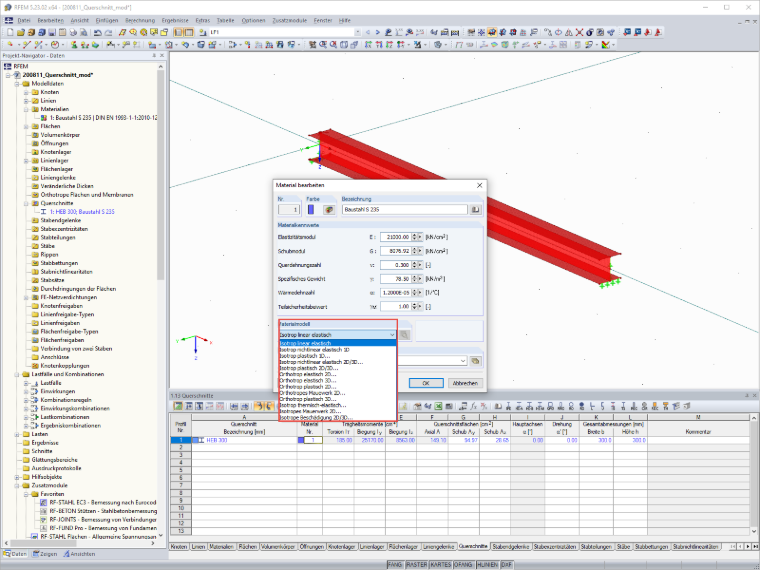Click the edit icon beside the lower combo box

pyautogui.click(x=475, y=361)
